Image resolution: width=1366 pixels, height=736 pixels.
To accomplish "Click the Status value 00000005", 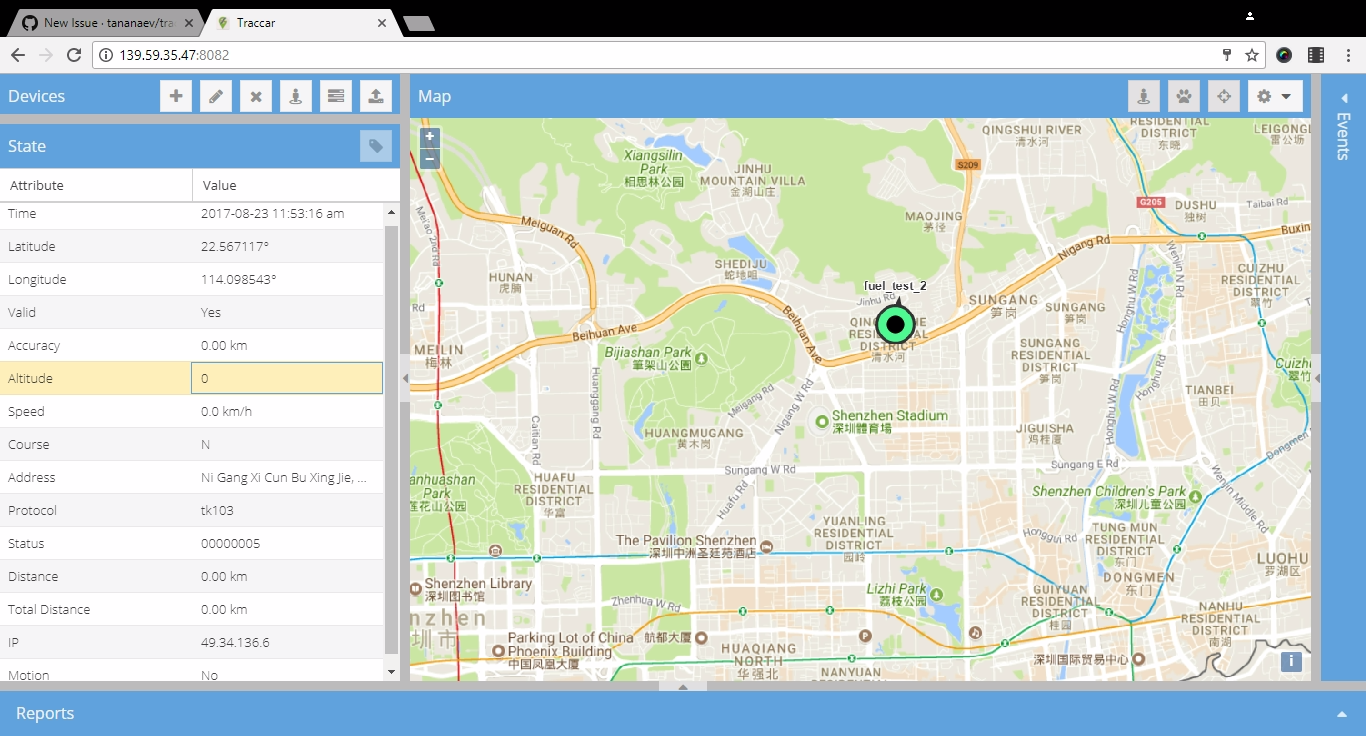I will (230, 543).
